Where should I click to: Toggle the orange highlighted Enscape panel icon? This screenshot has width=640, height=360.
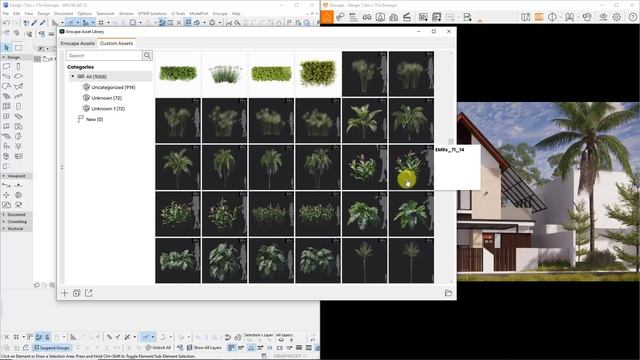pyautogui.click(x=539, y=17)
